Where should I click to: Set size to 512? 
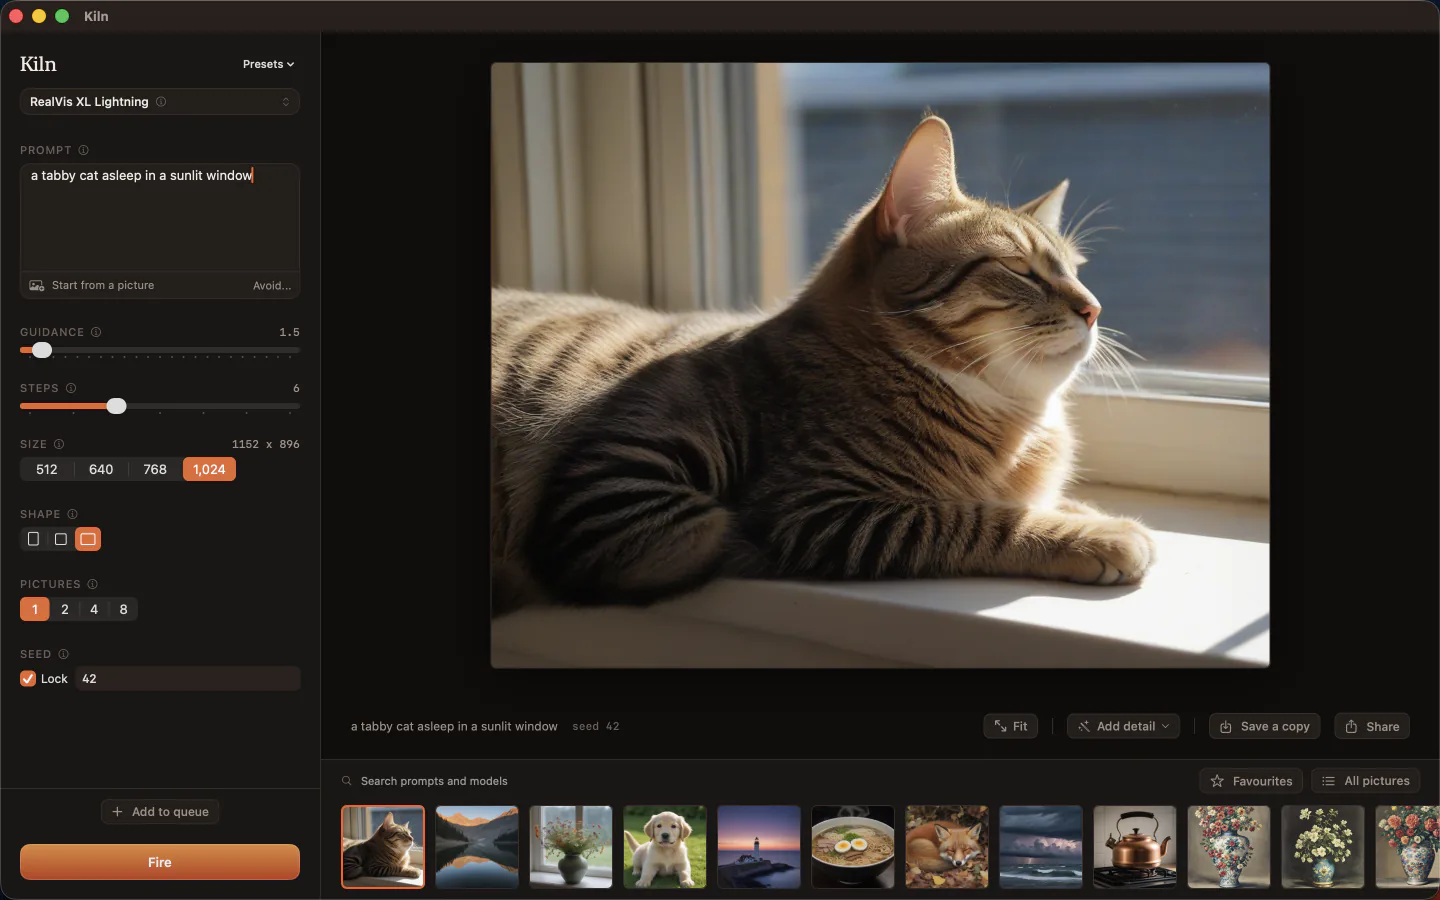[47, 469]
